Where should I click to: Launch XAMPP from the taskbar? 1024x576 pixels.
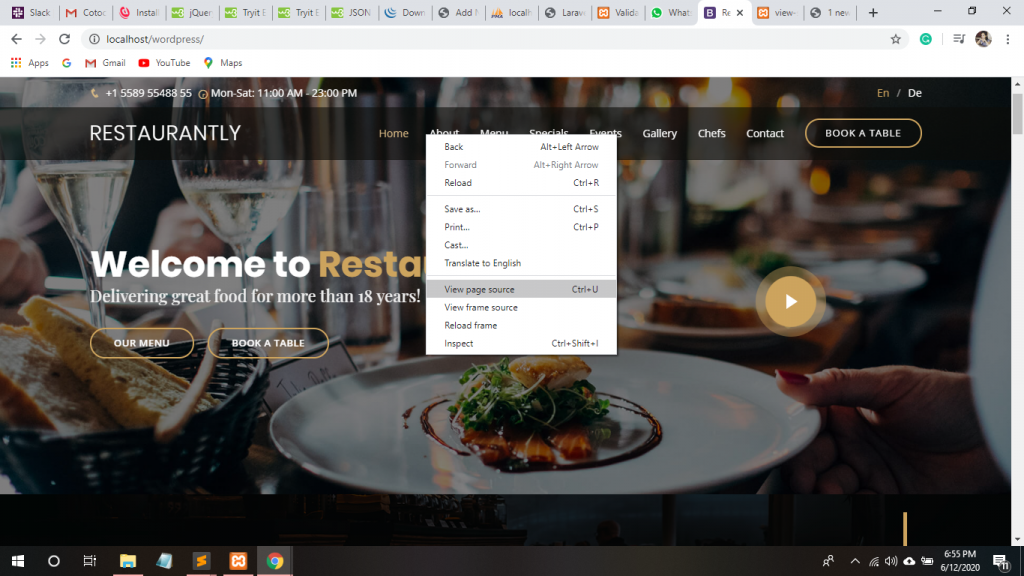tap(237, 561)
